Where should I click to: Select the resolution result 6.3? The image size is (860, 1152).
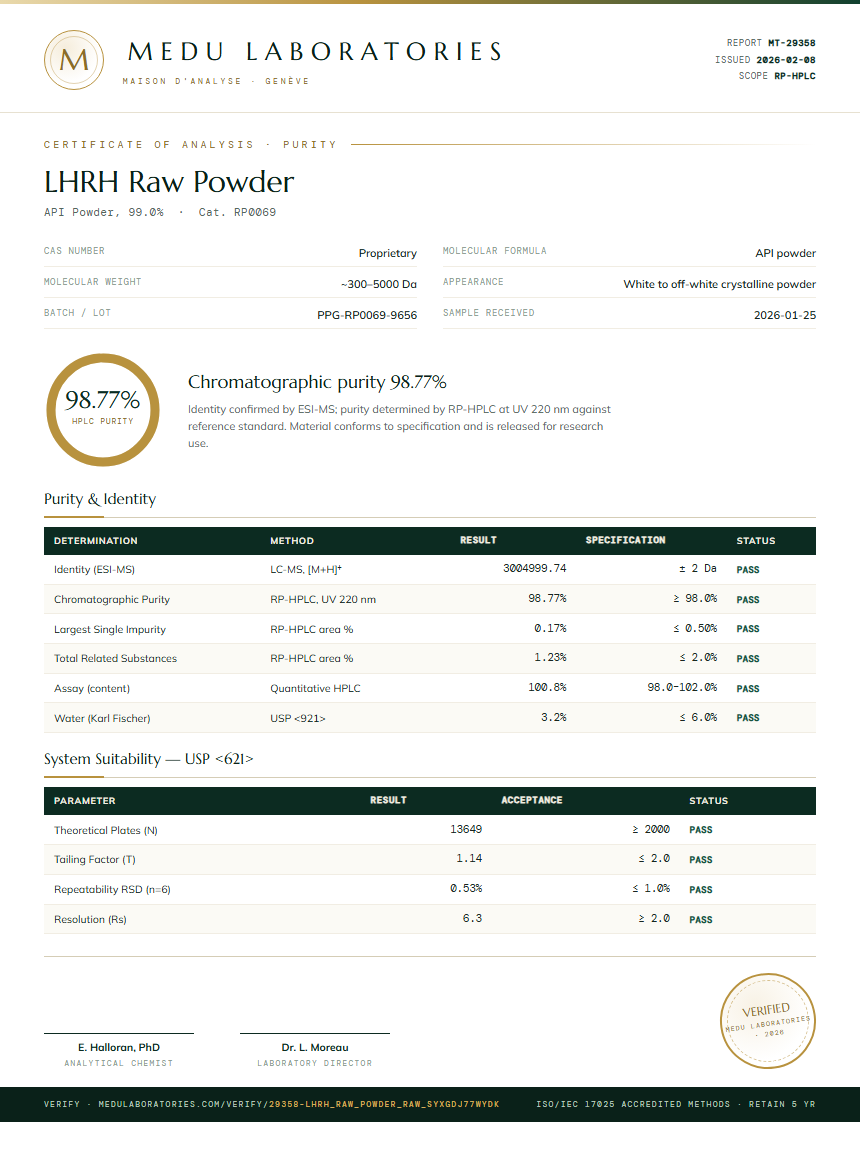(x=472, y=919)
